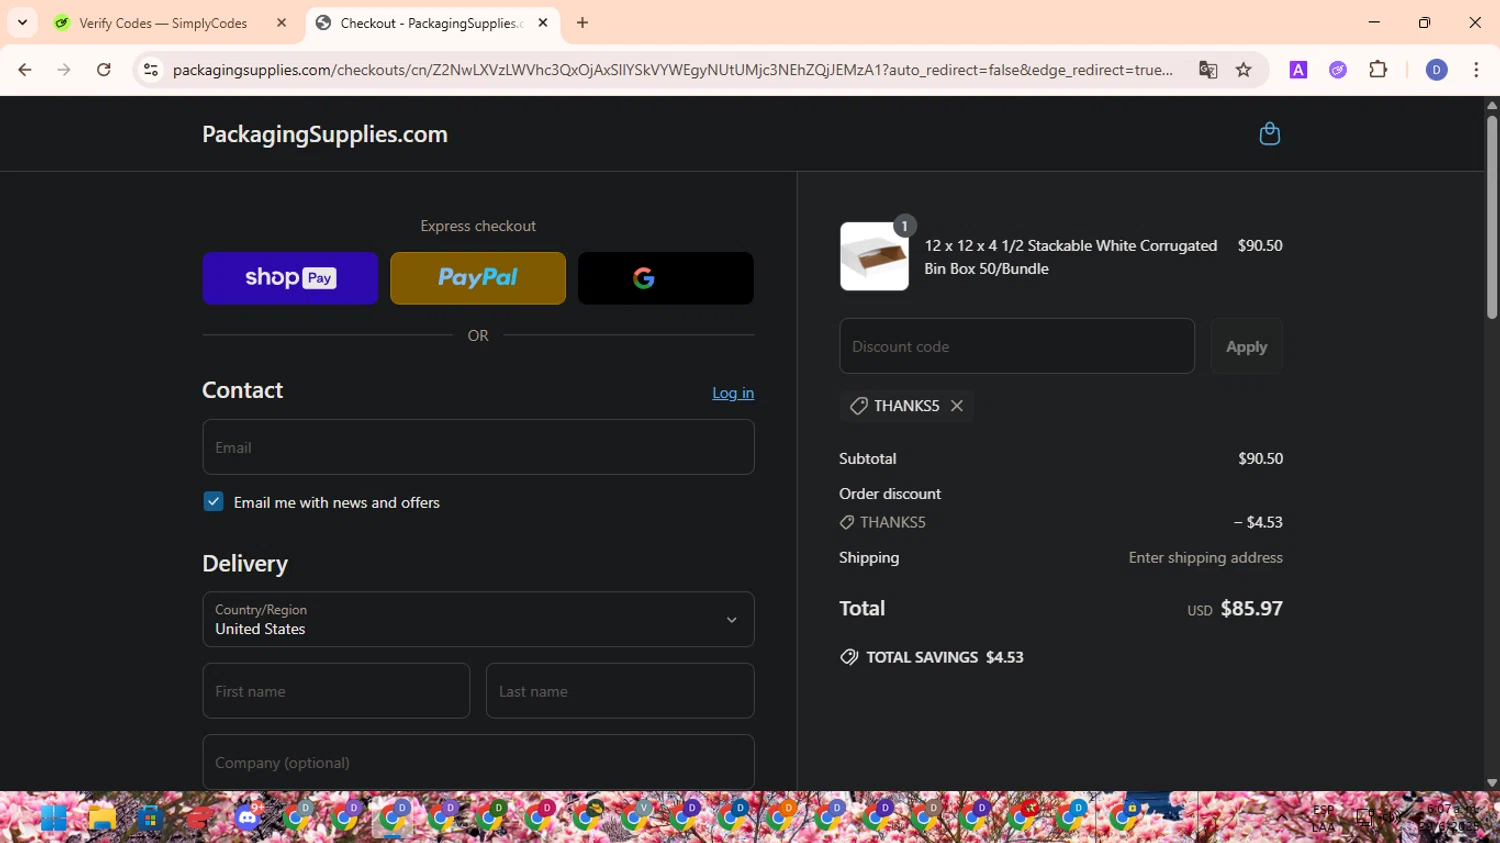Open the Windows Start menu
Screen dimensions: 1500x843
pyautogui.click(x=54, y=818)
